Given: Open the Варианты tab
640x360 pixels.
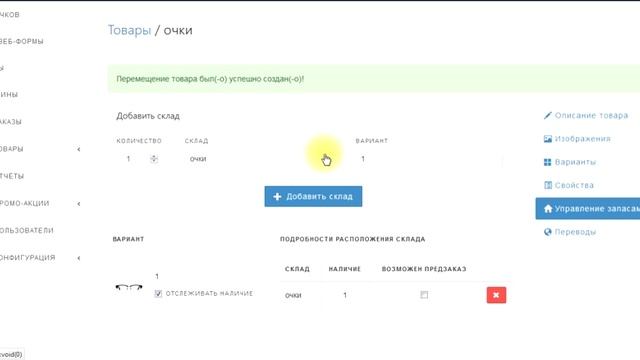Looking at the screenshot, I should (x=570, y=162).
